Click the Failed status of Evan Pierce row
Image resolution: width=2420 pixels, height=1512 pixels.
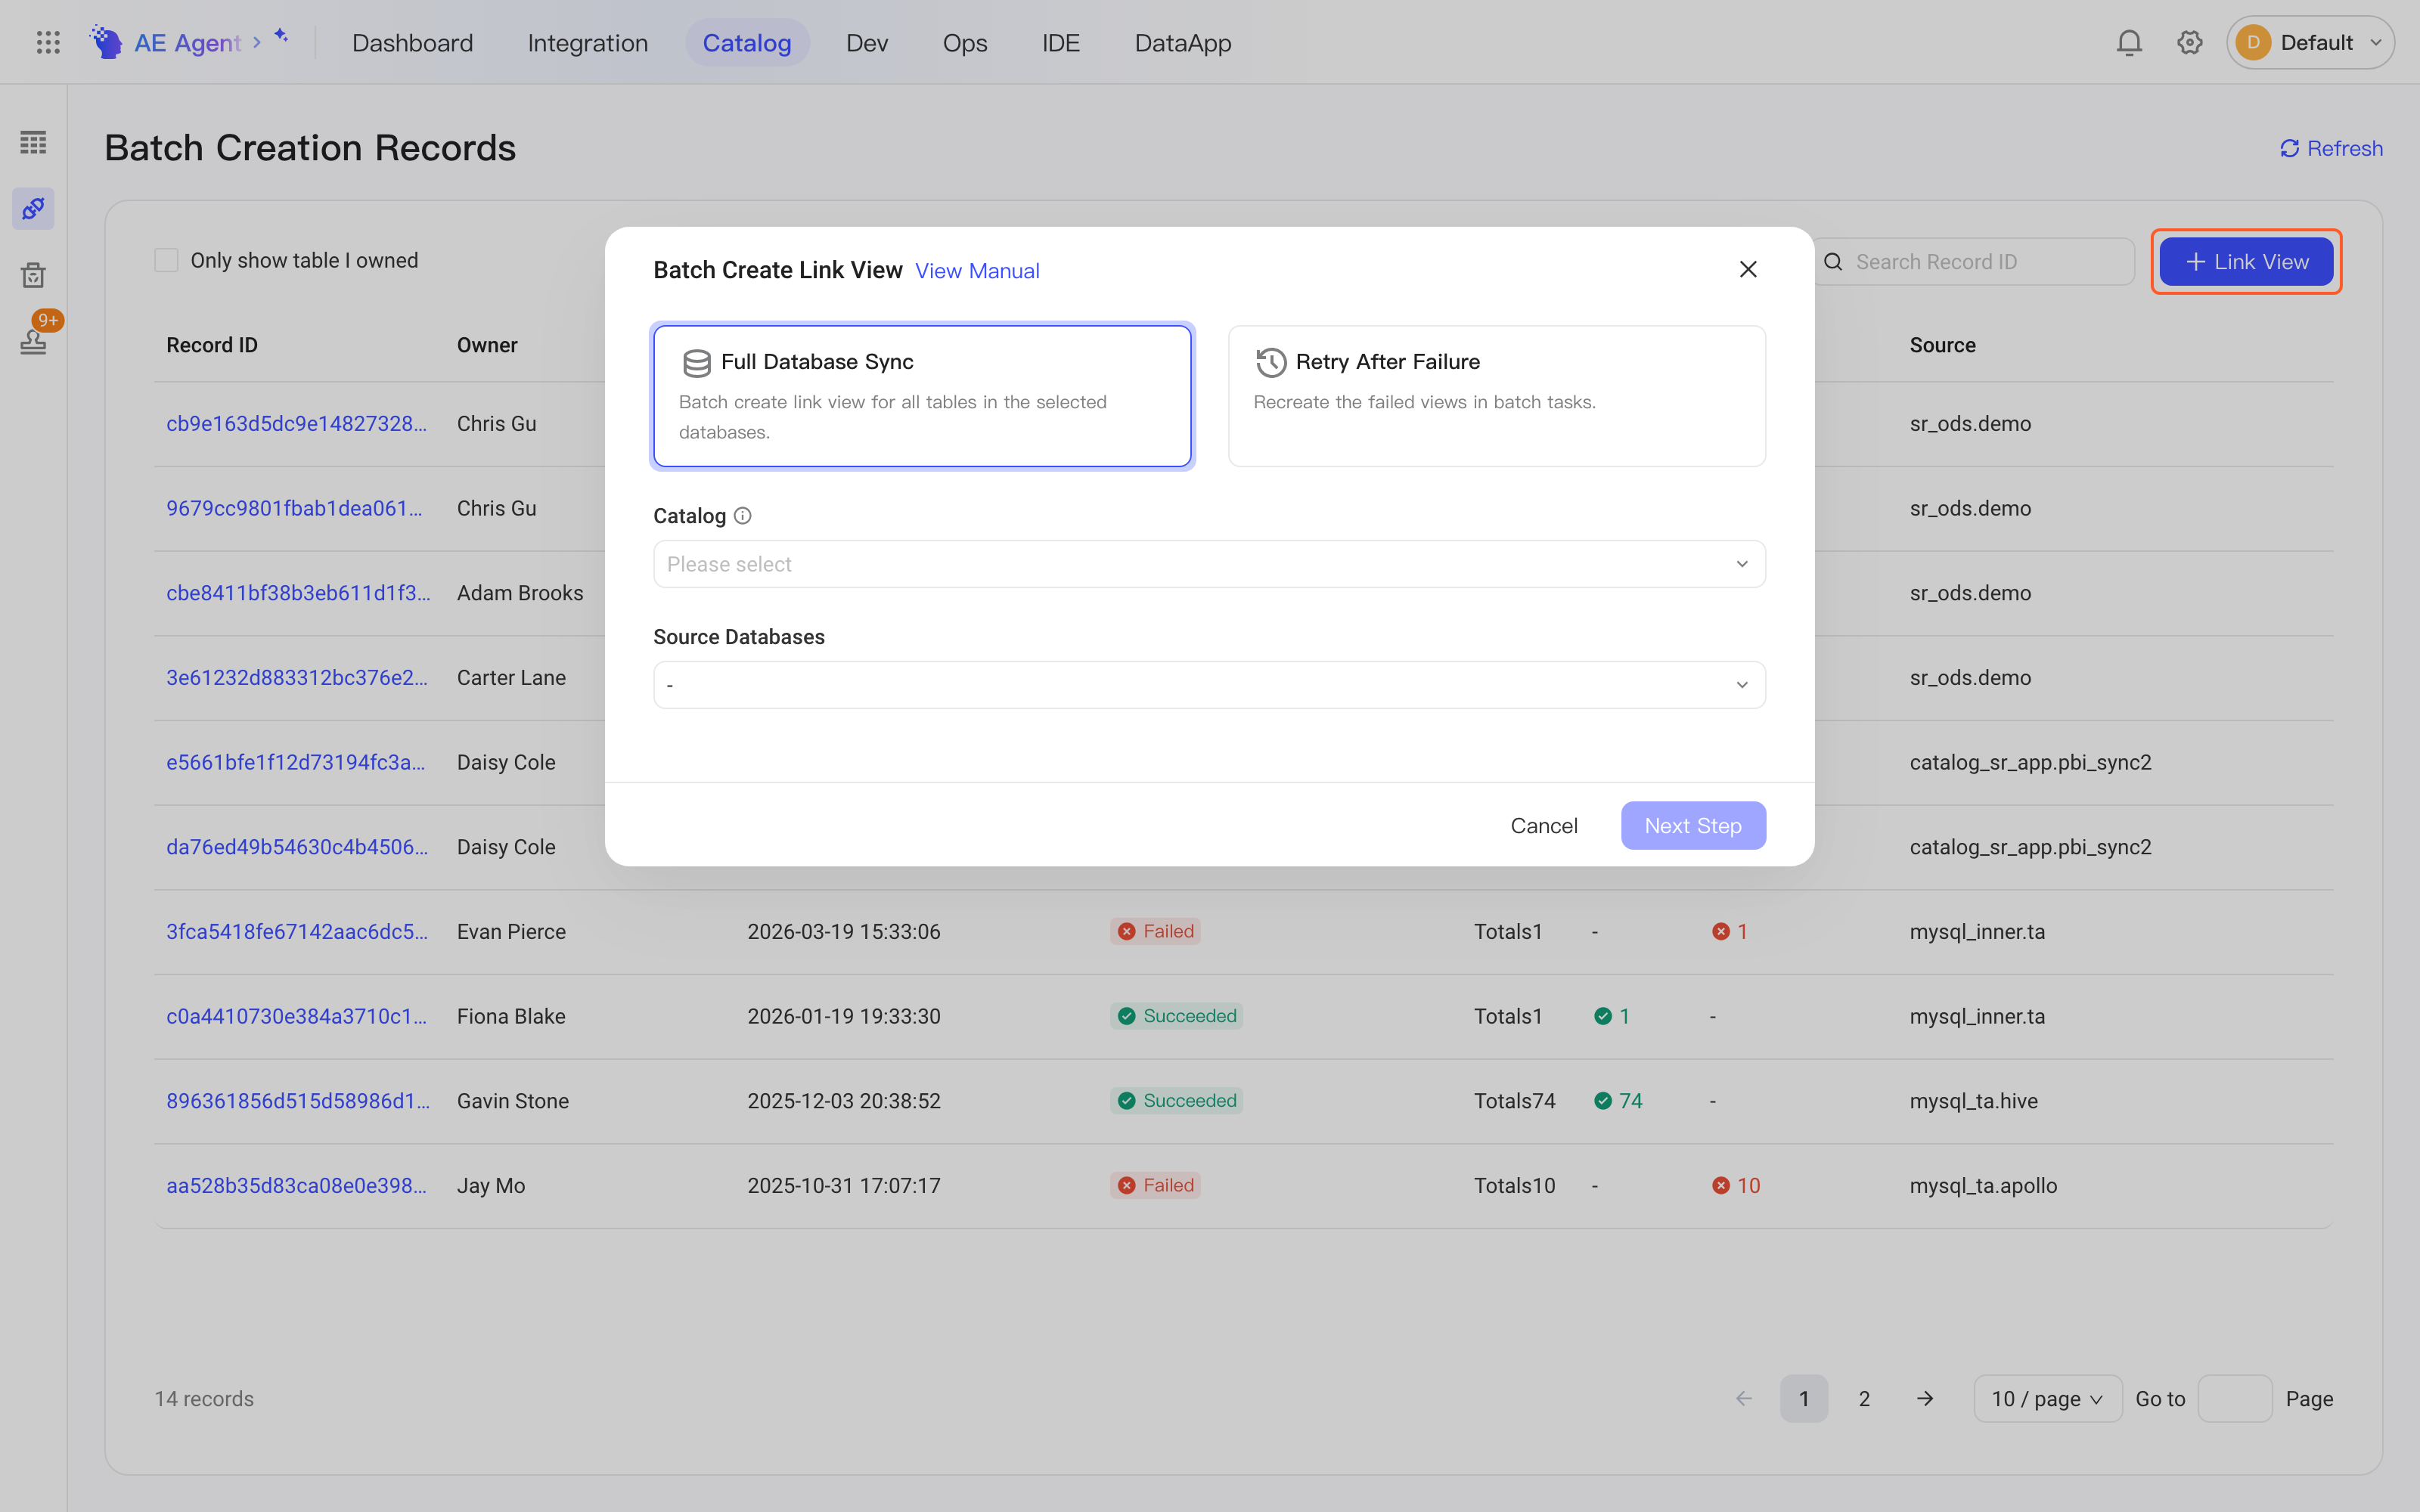(1155, 931)
